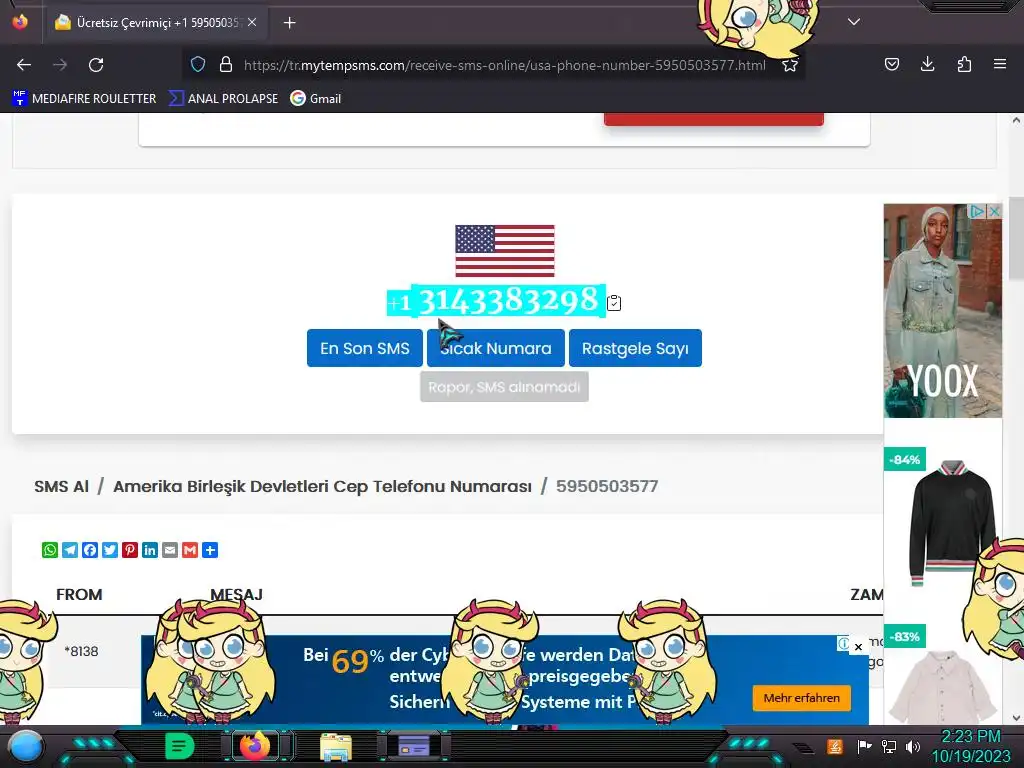
Task: Bookmark this page with the star
Action: (x=790, y=65)
